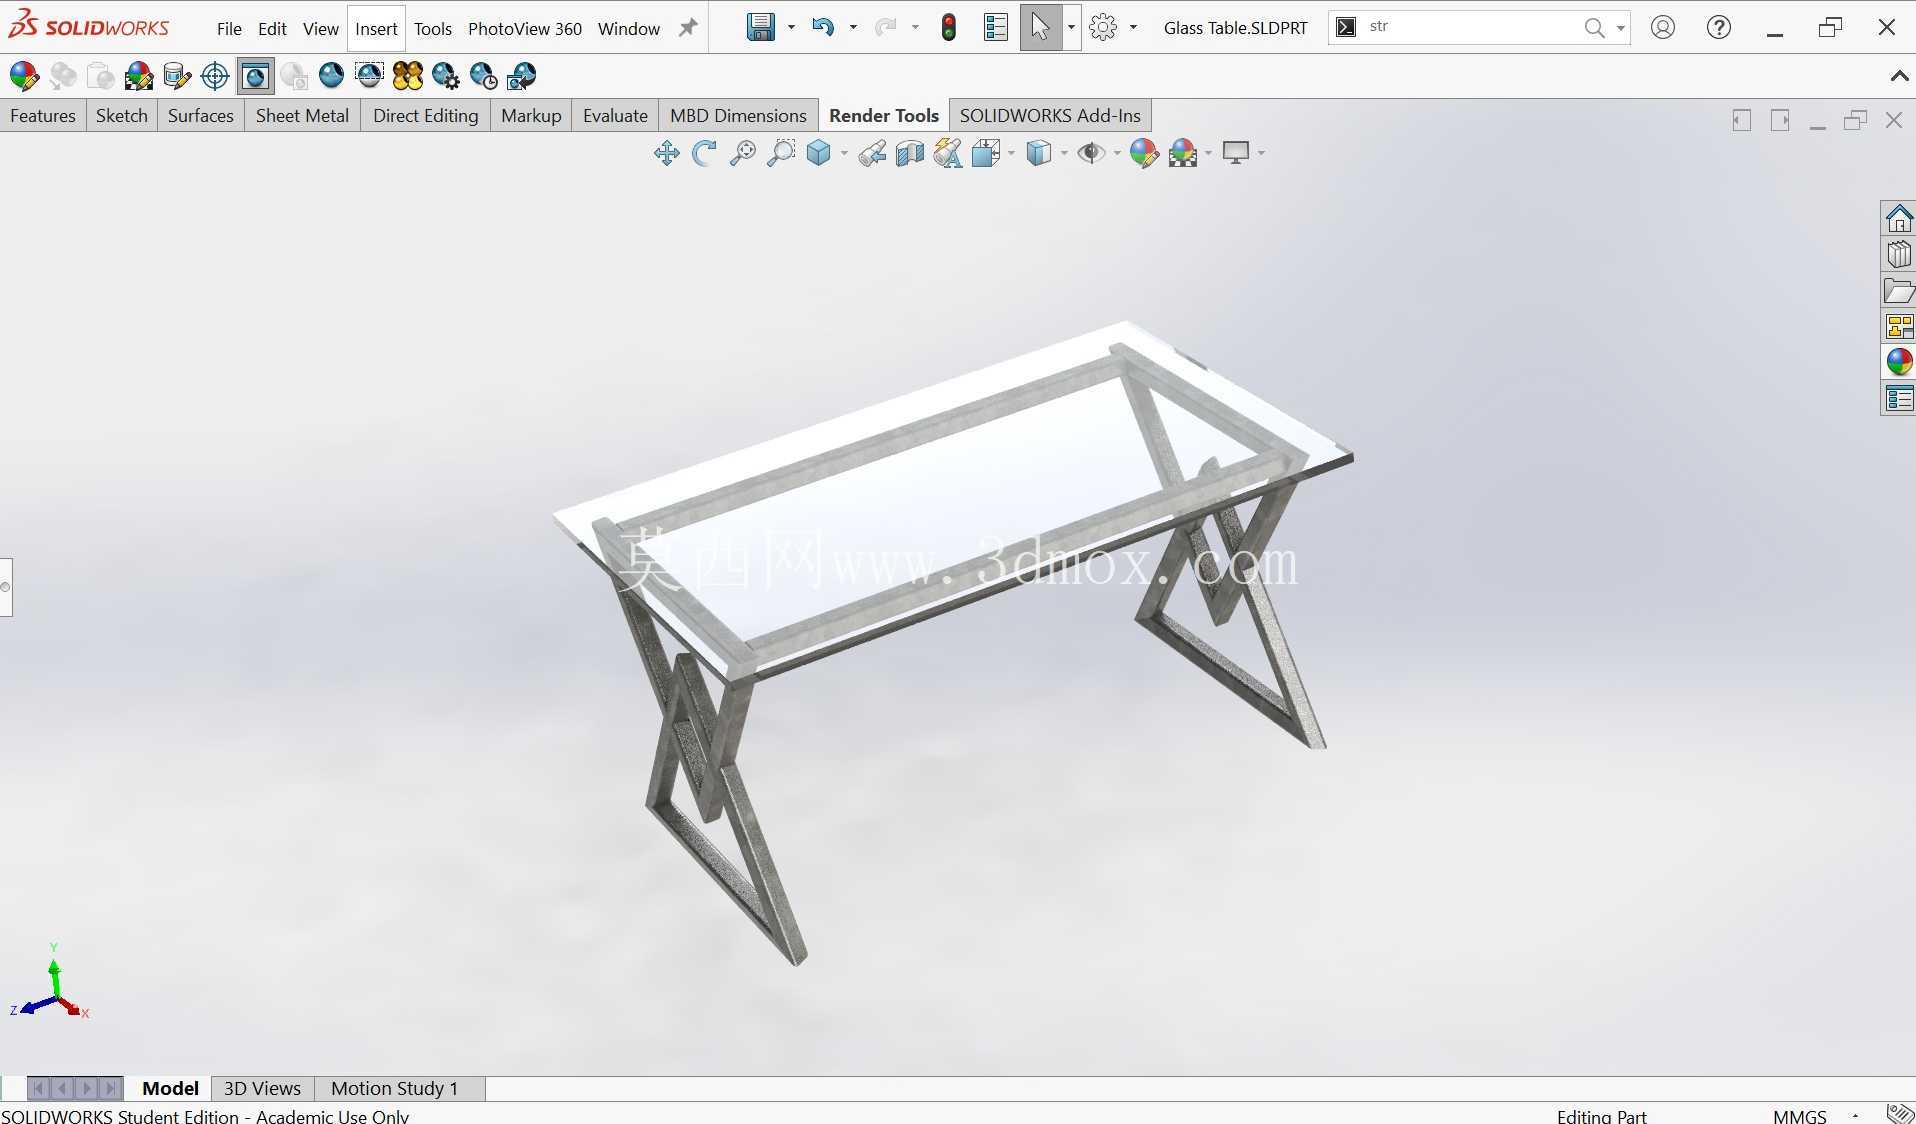Click the Display Style cube icon

tap(1039, 153)
